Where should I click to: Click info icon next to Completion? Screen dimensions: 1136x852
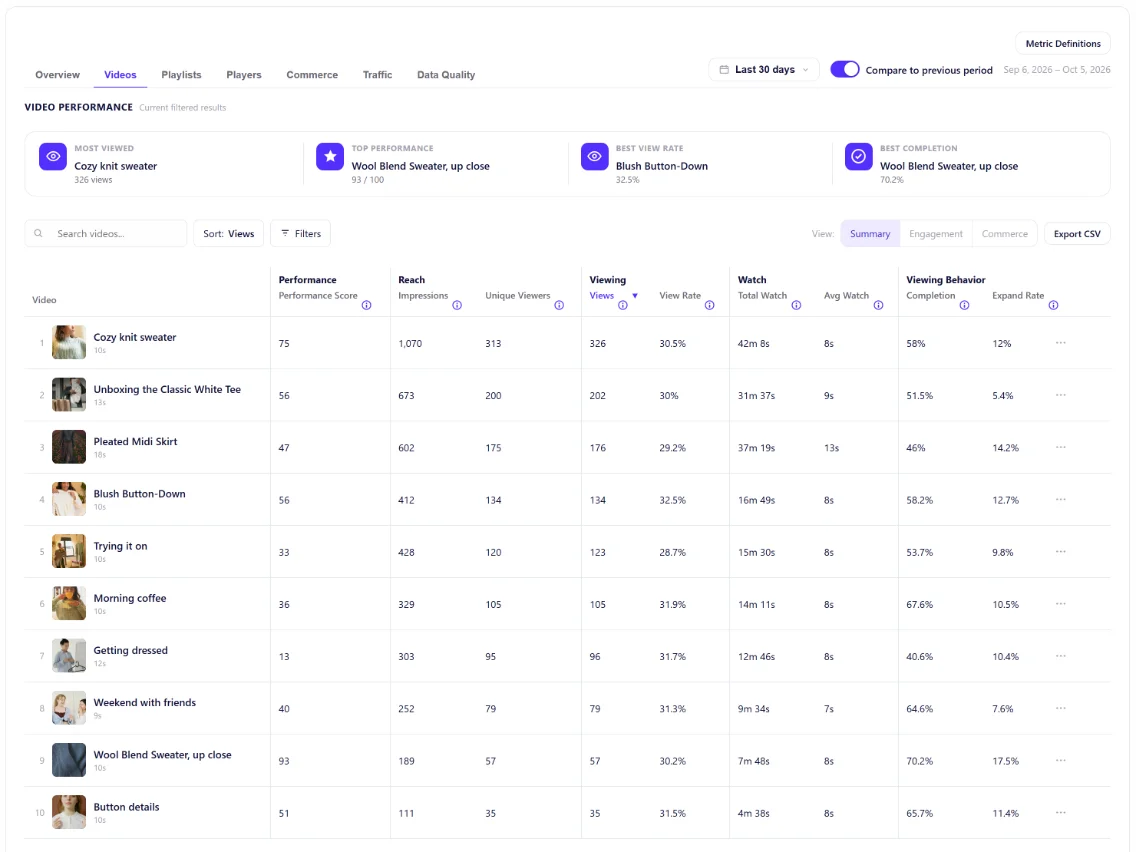964,305
